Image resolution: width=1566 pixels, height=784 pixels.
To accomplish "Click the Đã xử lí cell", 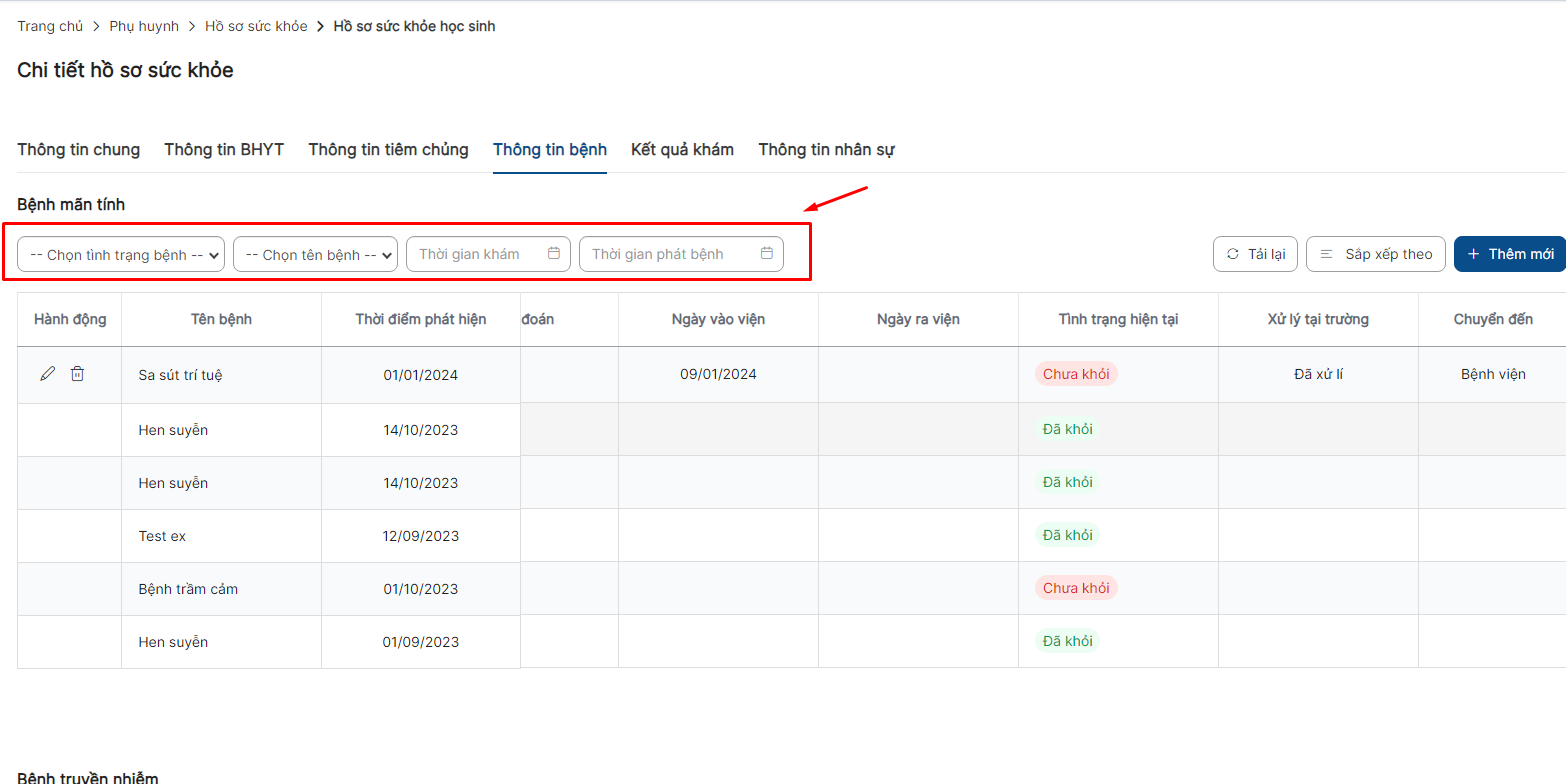I will (x=1318, y=375).
